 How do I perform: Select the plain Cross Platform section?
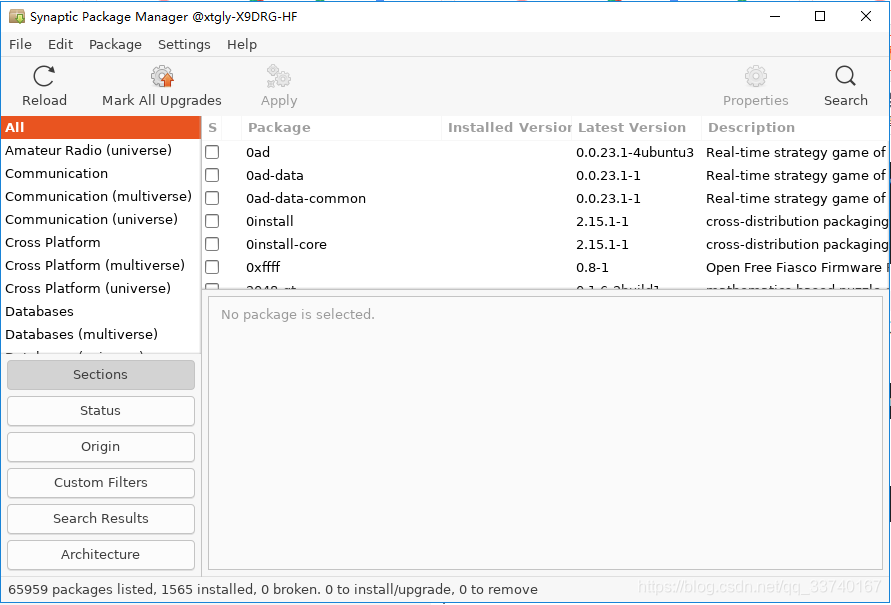click(101, 242)
